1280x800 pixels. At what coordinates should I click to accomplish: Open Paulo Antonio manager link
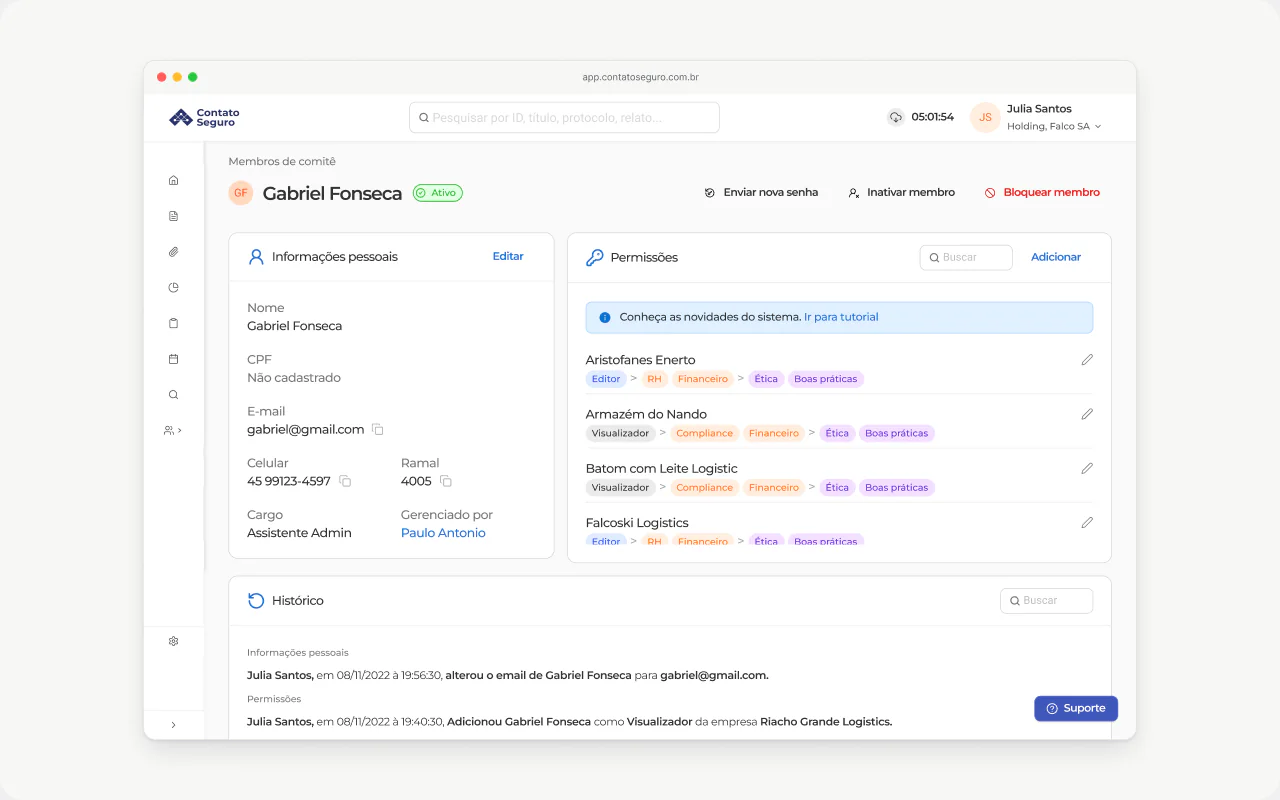click(443, 533)
